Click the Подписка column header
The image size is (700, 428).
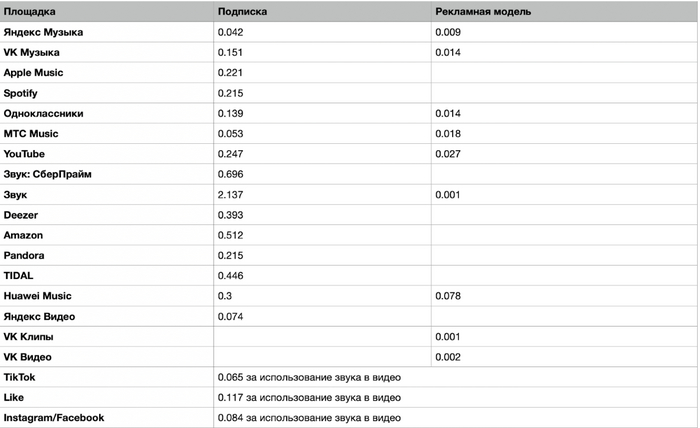[x=242, y=12]
